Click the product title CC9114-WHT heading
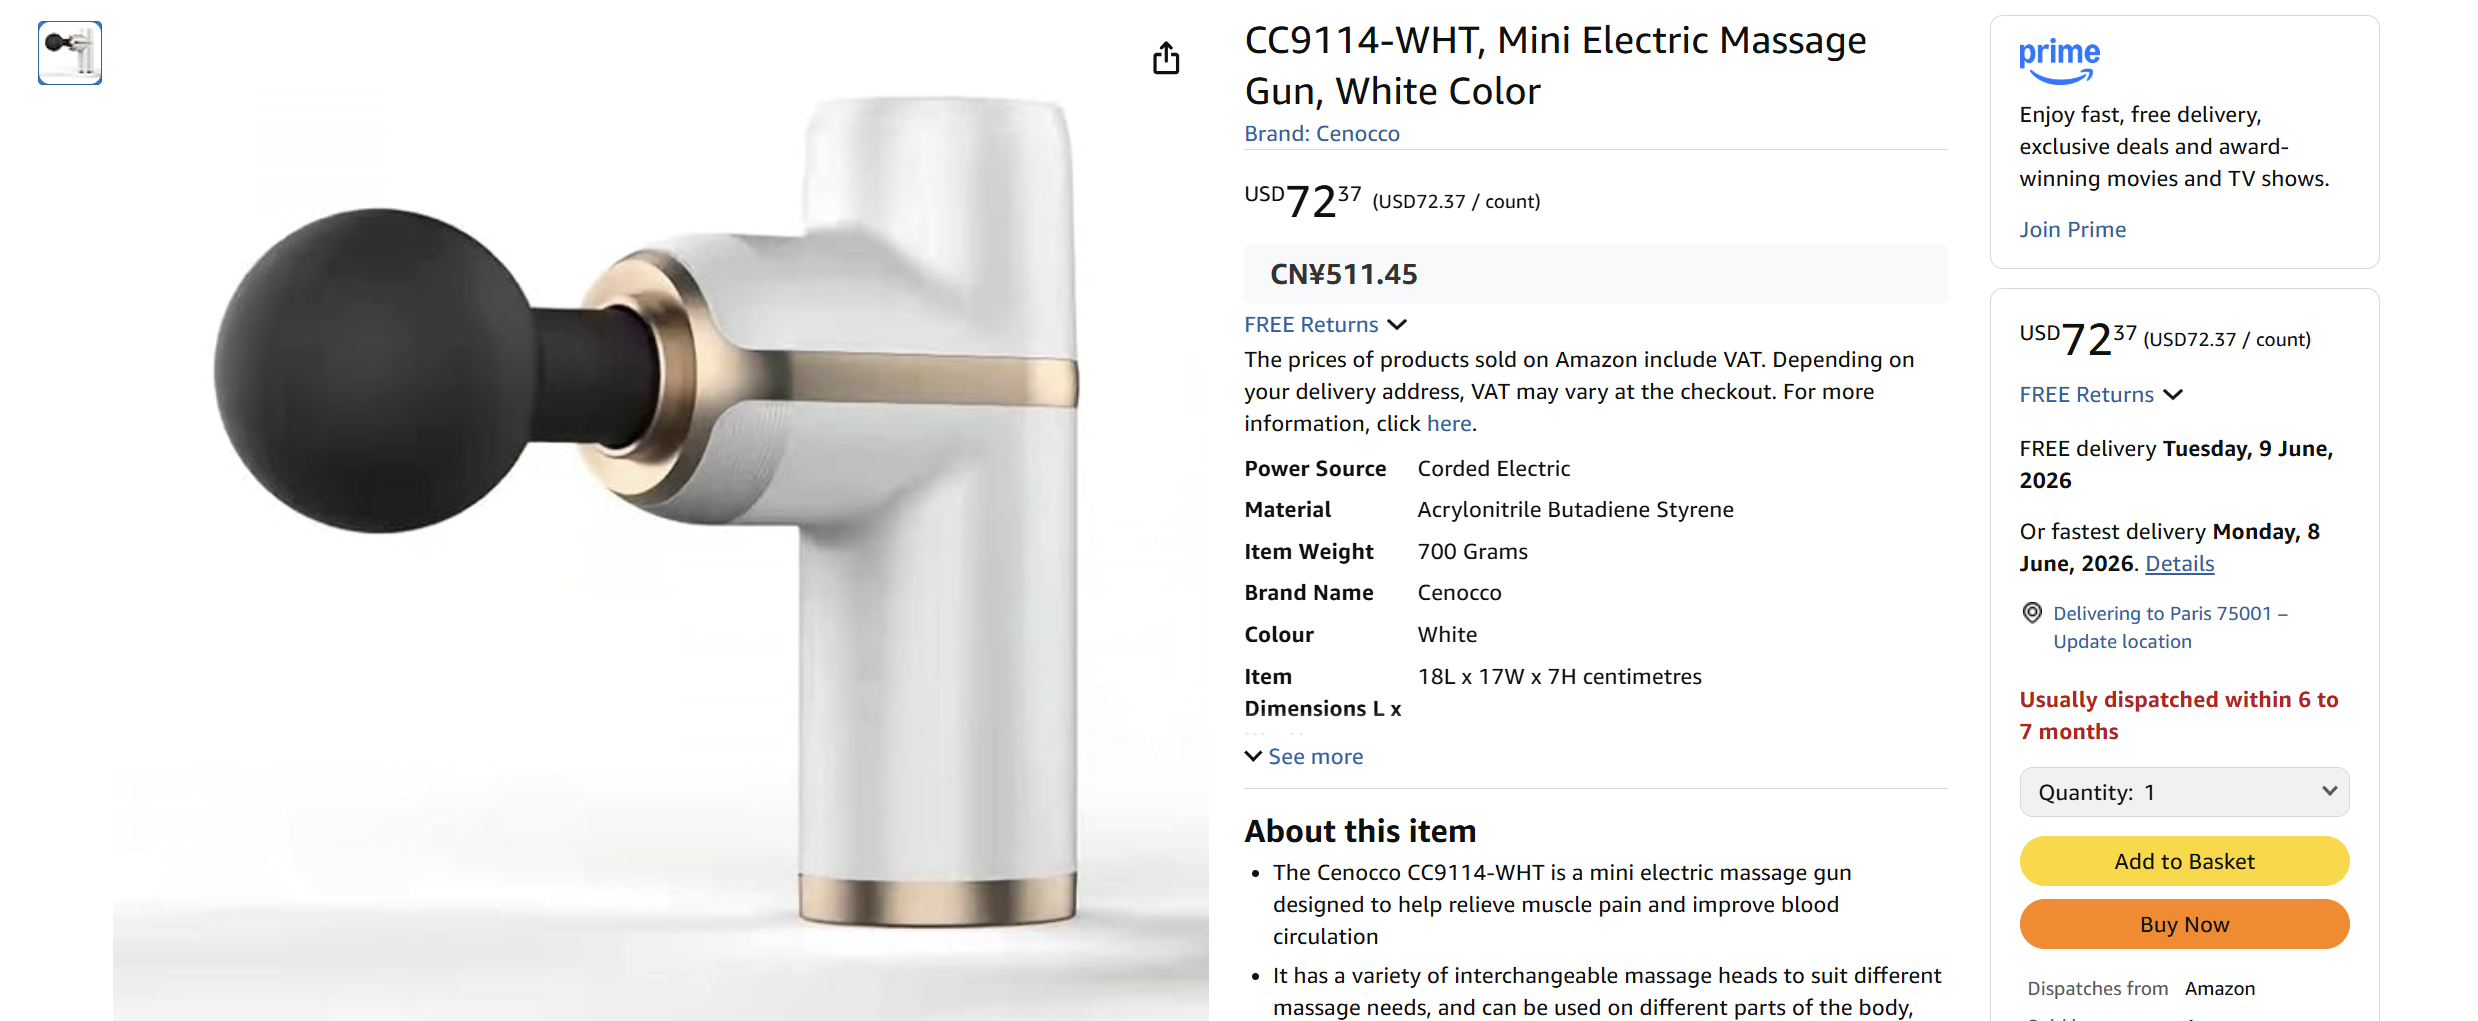The height and width of the screenshot is (1021, 2478). [x=1555, y=66]
